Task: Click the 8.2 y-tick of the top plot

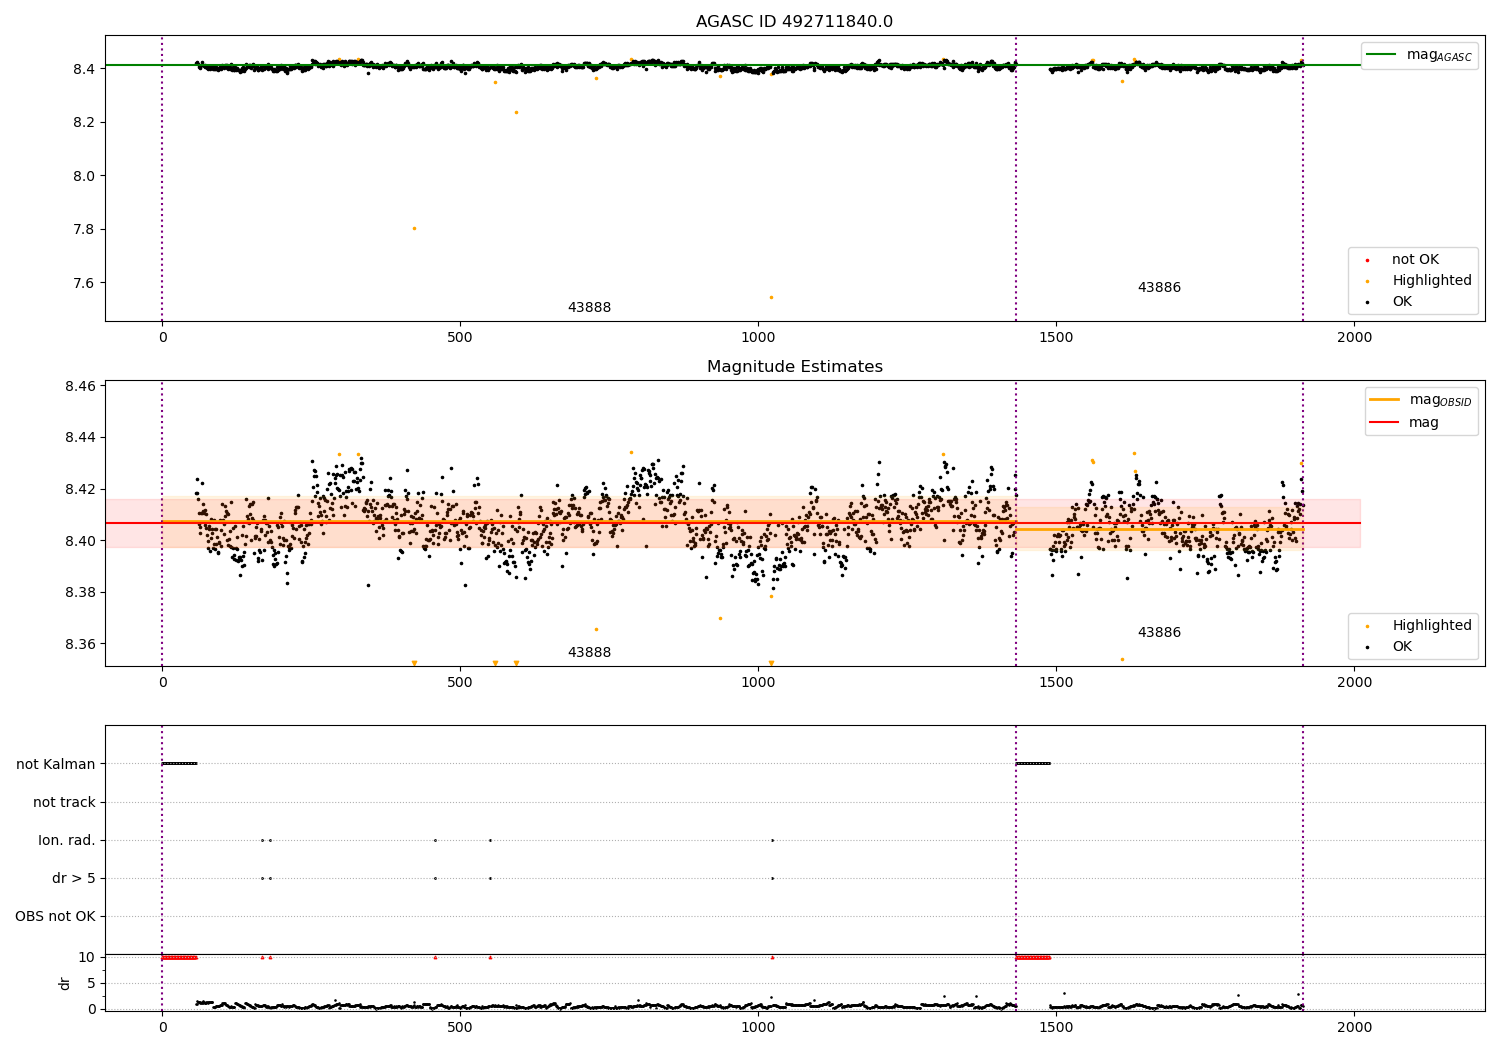Action: coord(84,122)
